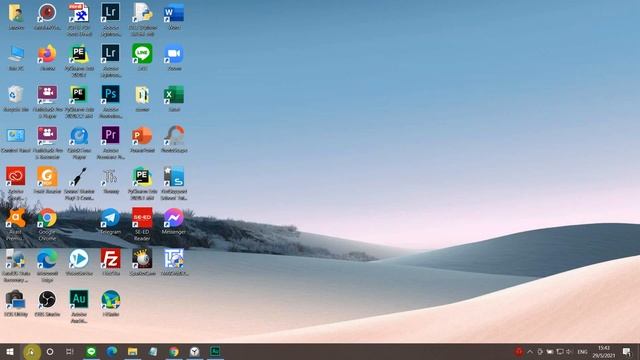Select the crowned eyeball icon beside FileZilla
Screen dimensions: 640x360
tap(142, 259)
